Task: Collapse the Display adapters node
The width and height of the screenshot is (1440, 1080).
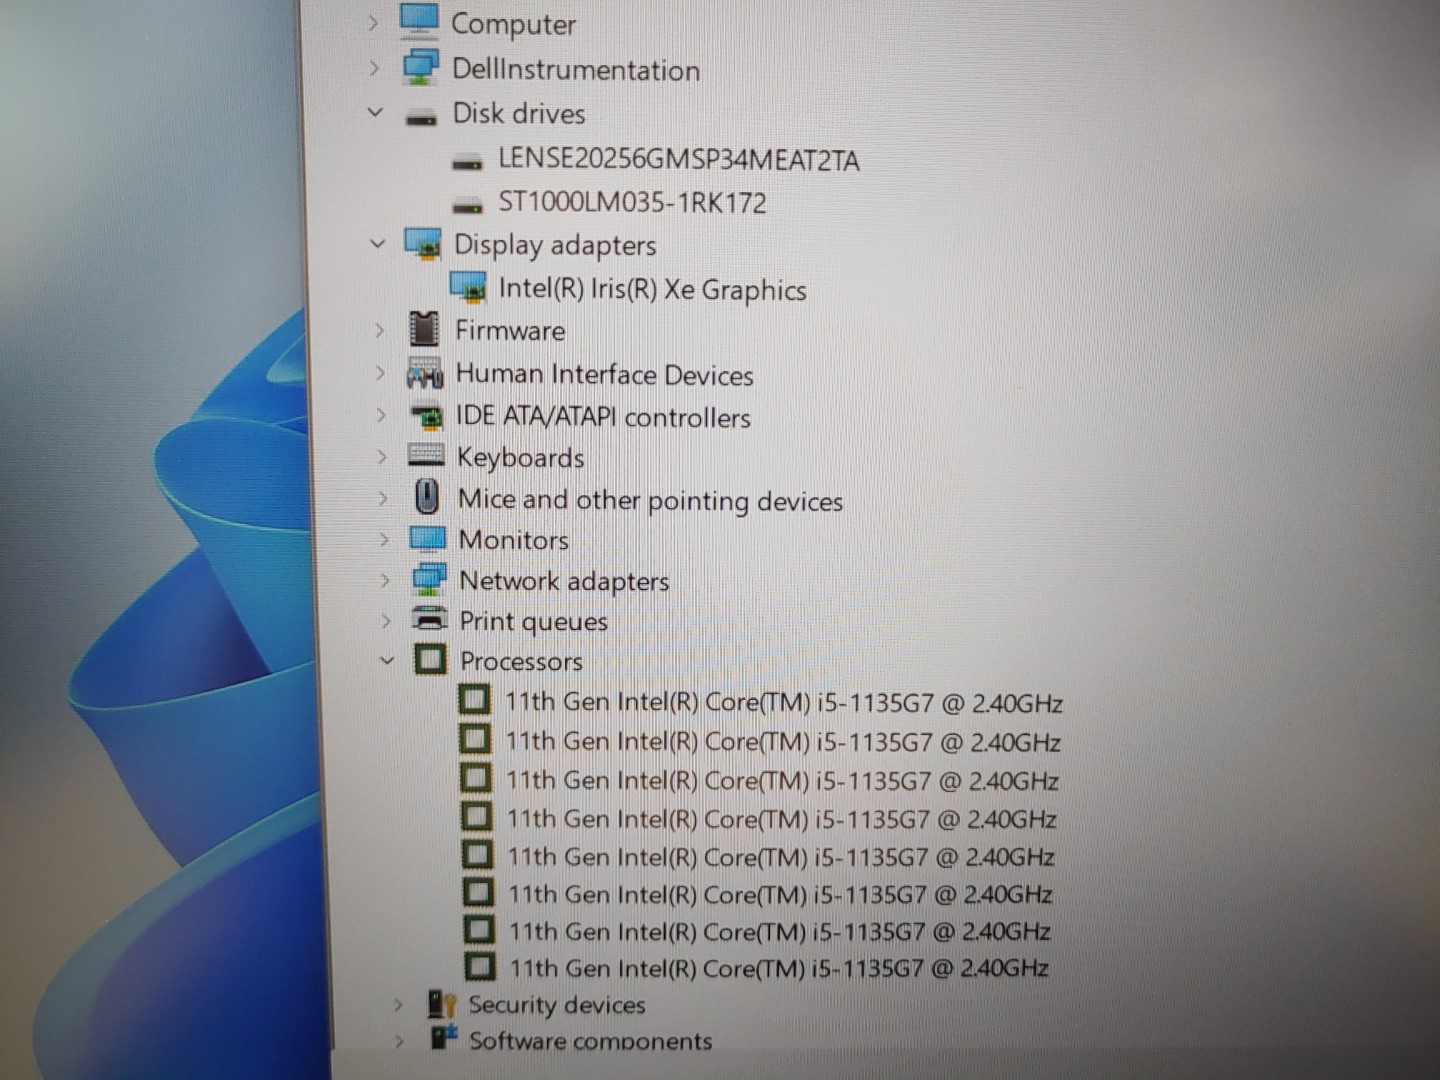Action: 377,243
